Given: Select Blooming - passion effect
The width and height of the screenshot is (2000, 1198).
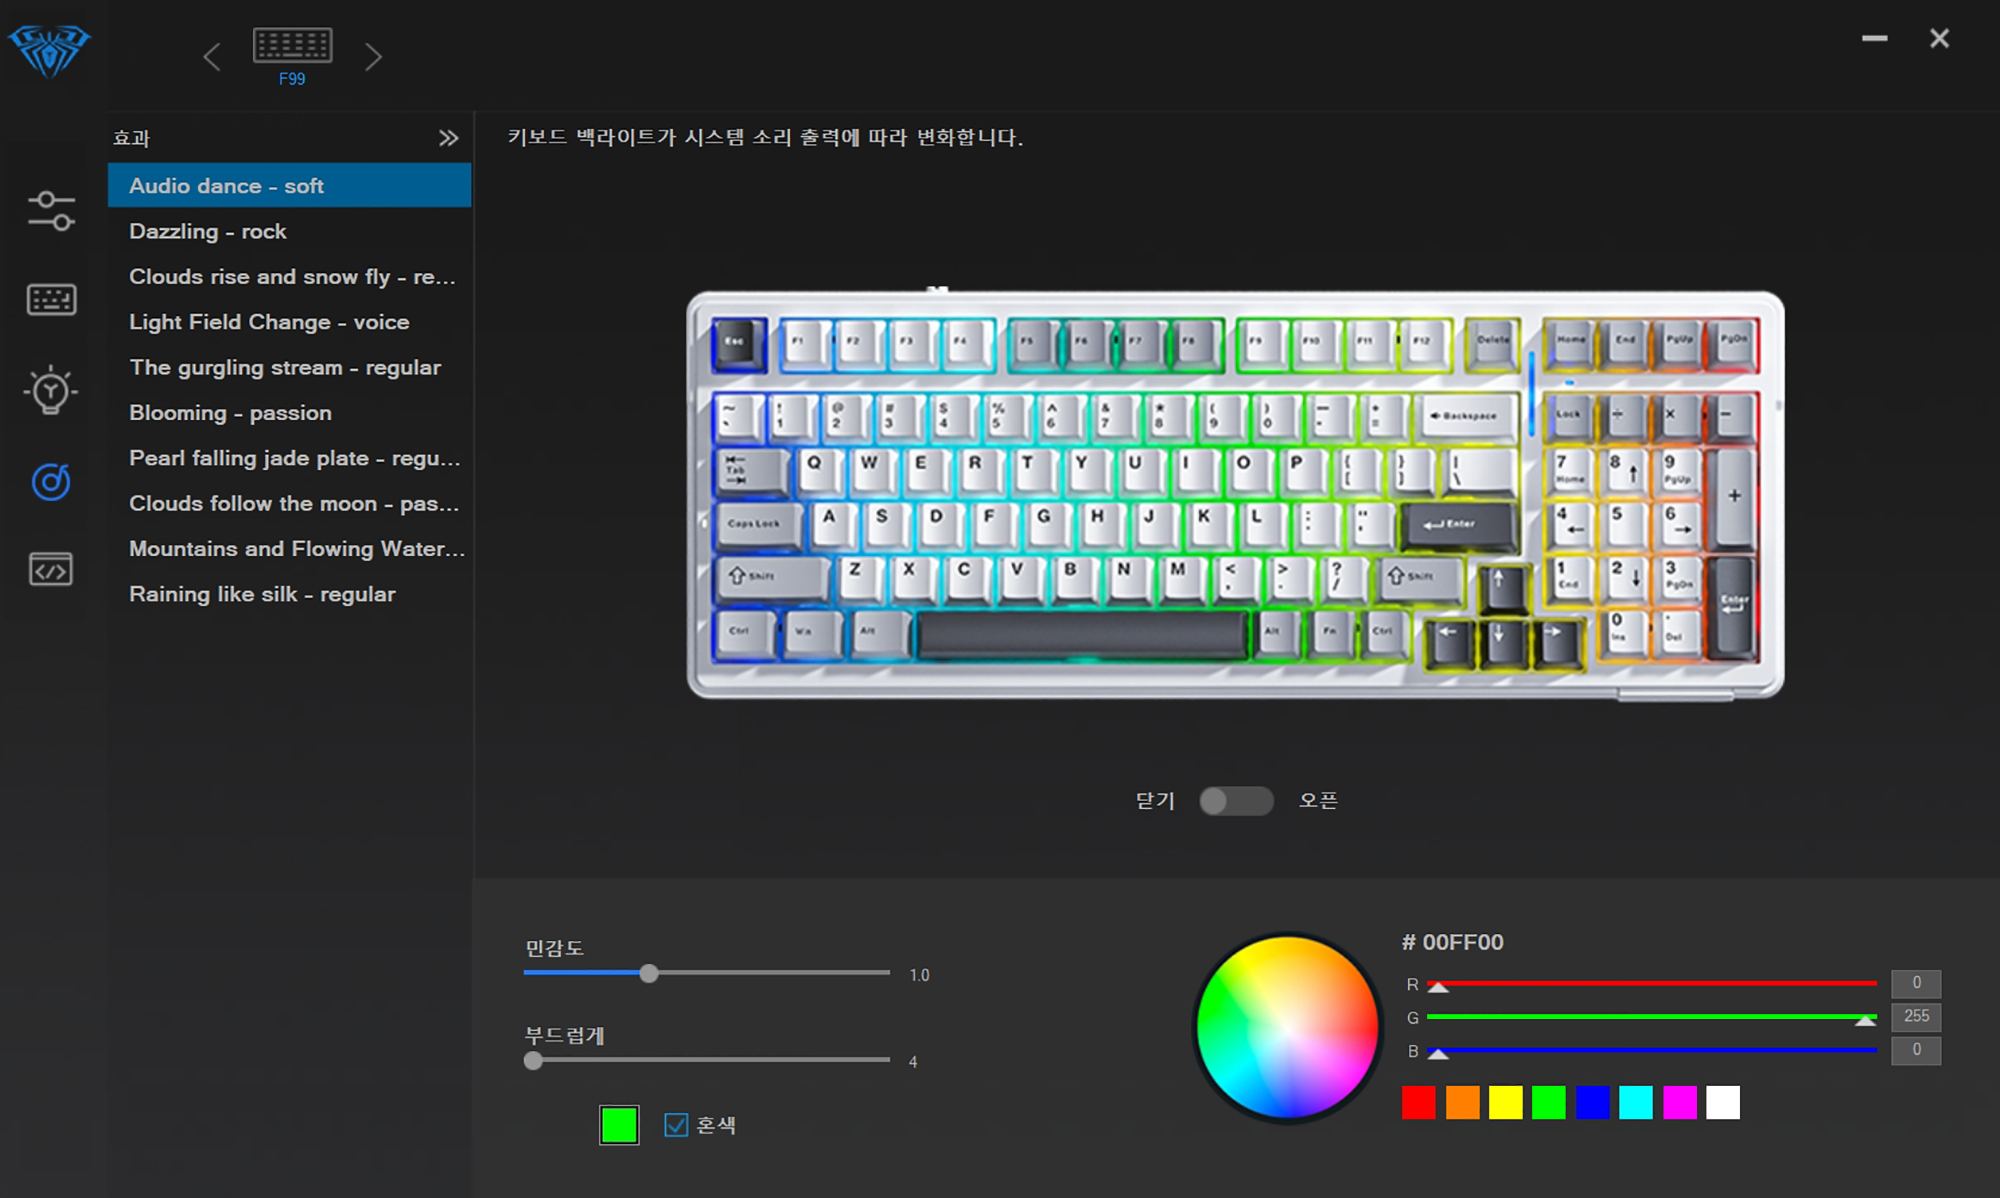Looking at the screenshot, I should tap(230, 413).
